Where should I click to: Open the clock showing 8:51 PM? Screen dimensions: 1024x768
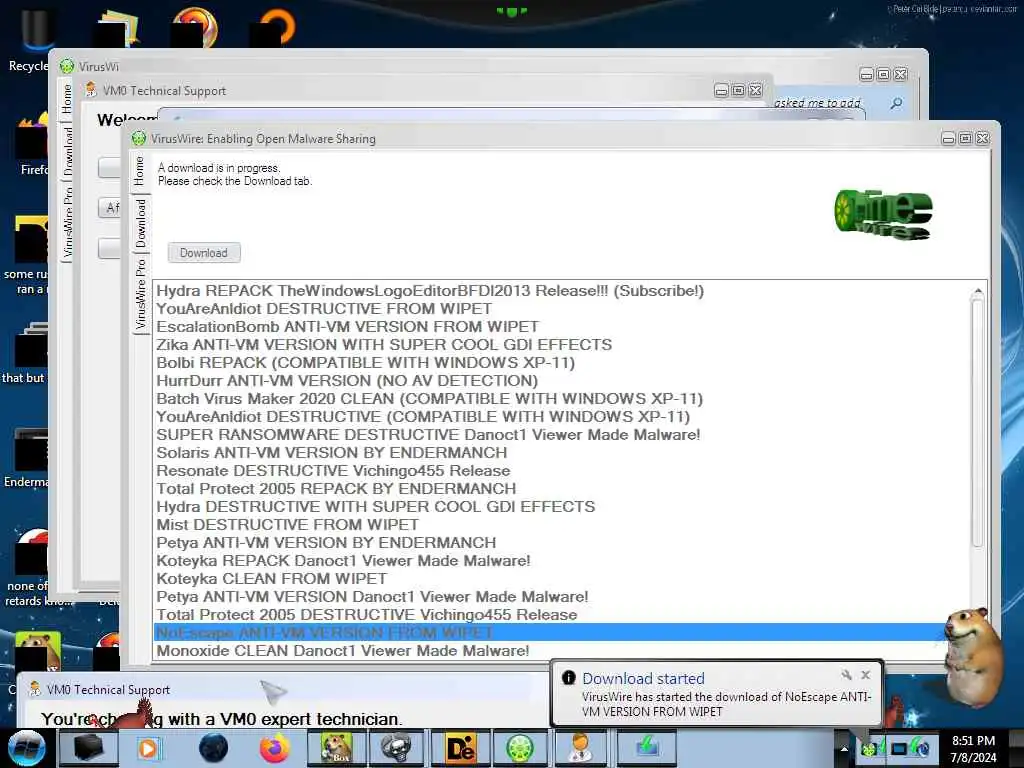point(973,749)
